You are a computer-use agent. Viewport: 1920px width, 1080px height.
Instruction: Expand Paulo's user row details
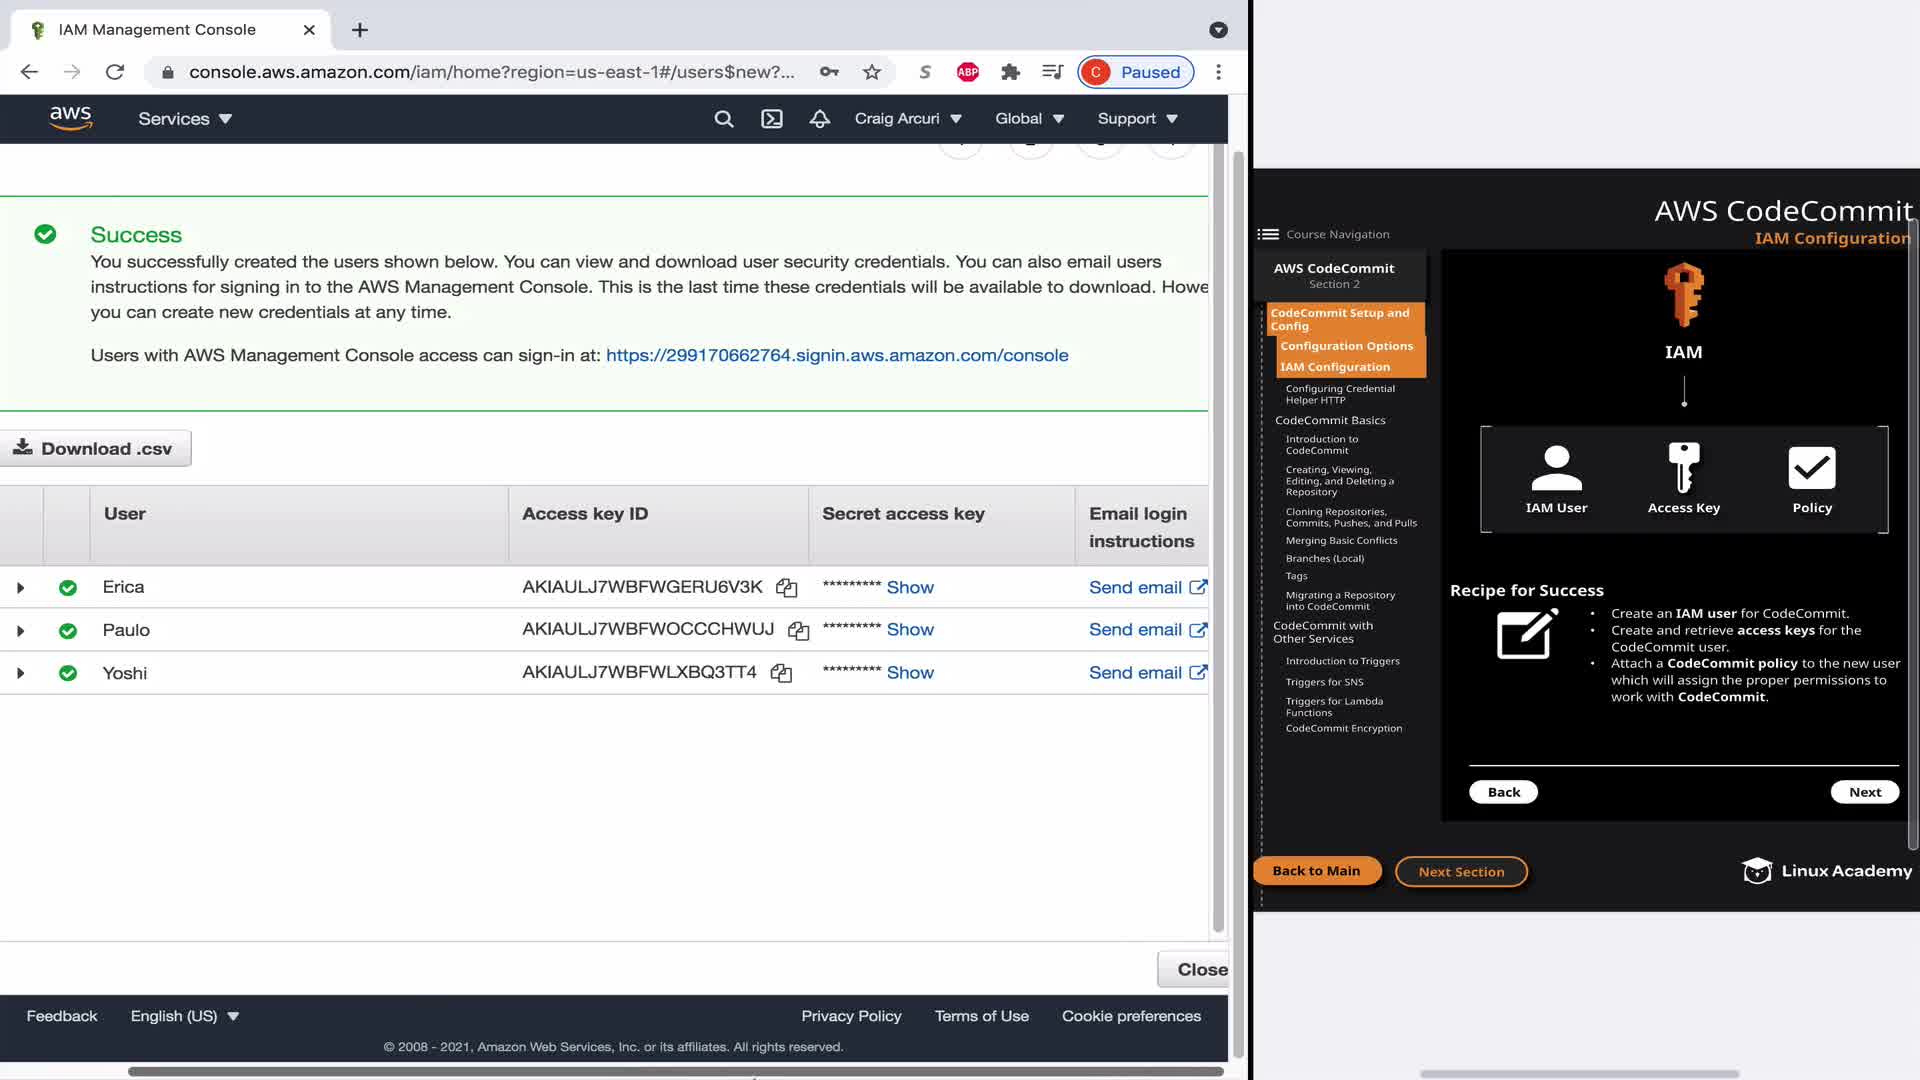(x=20, y=631)
